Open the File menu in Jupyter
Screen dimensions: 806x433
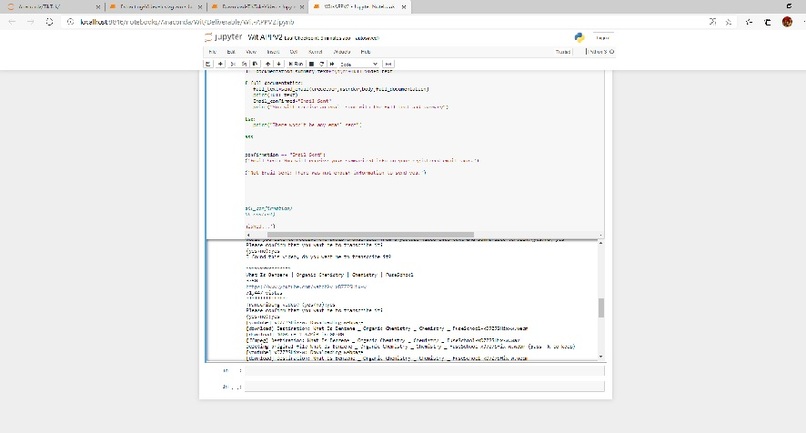point(212,52)
